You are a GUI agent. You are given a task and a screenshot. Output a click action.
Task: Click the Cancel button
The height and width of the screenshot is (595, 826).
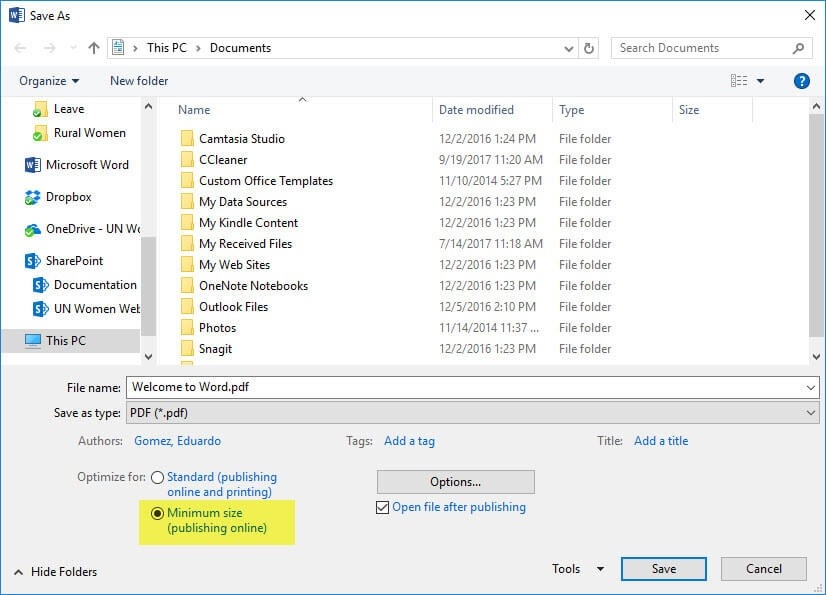(x=764, y=569)
